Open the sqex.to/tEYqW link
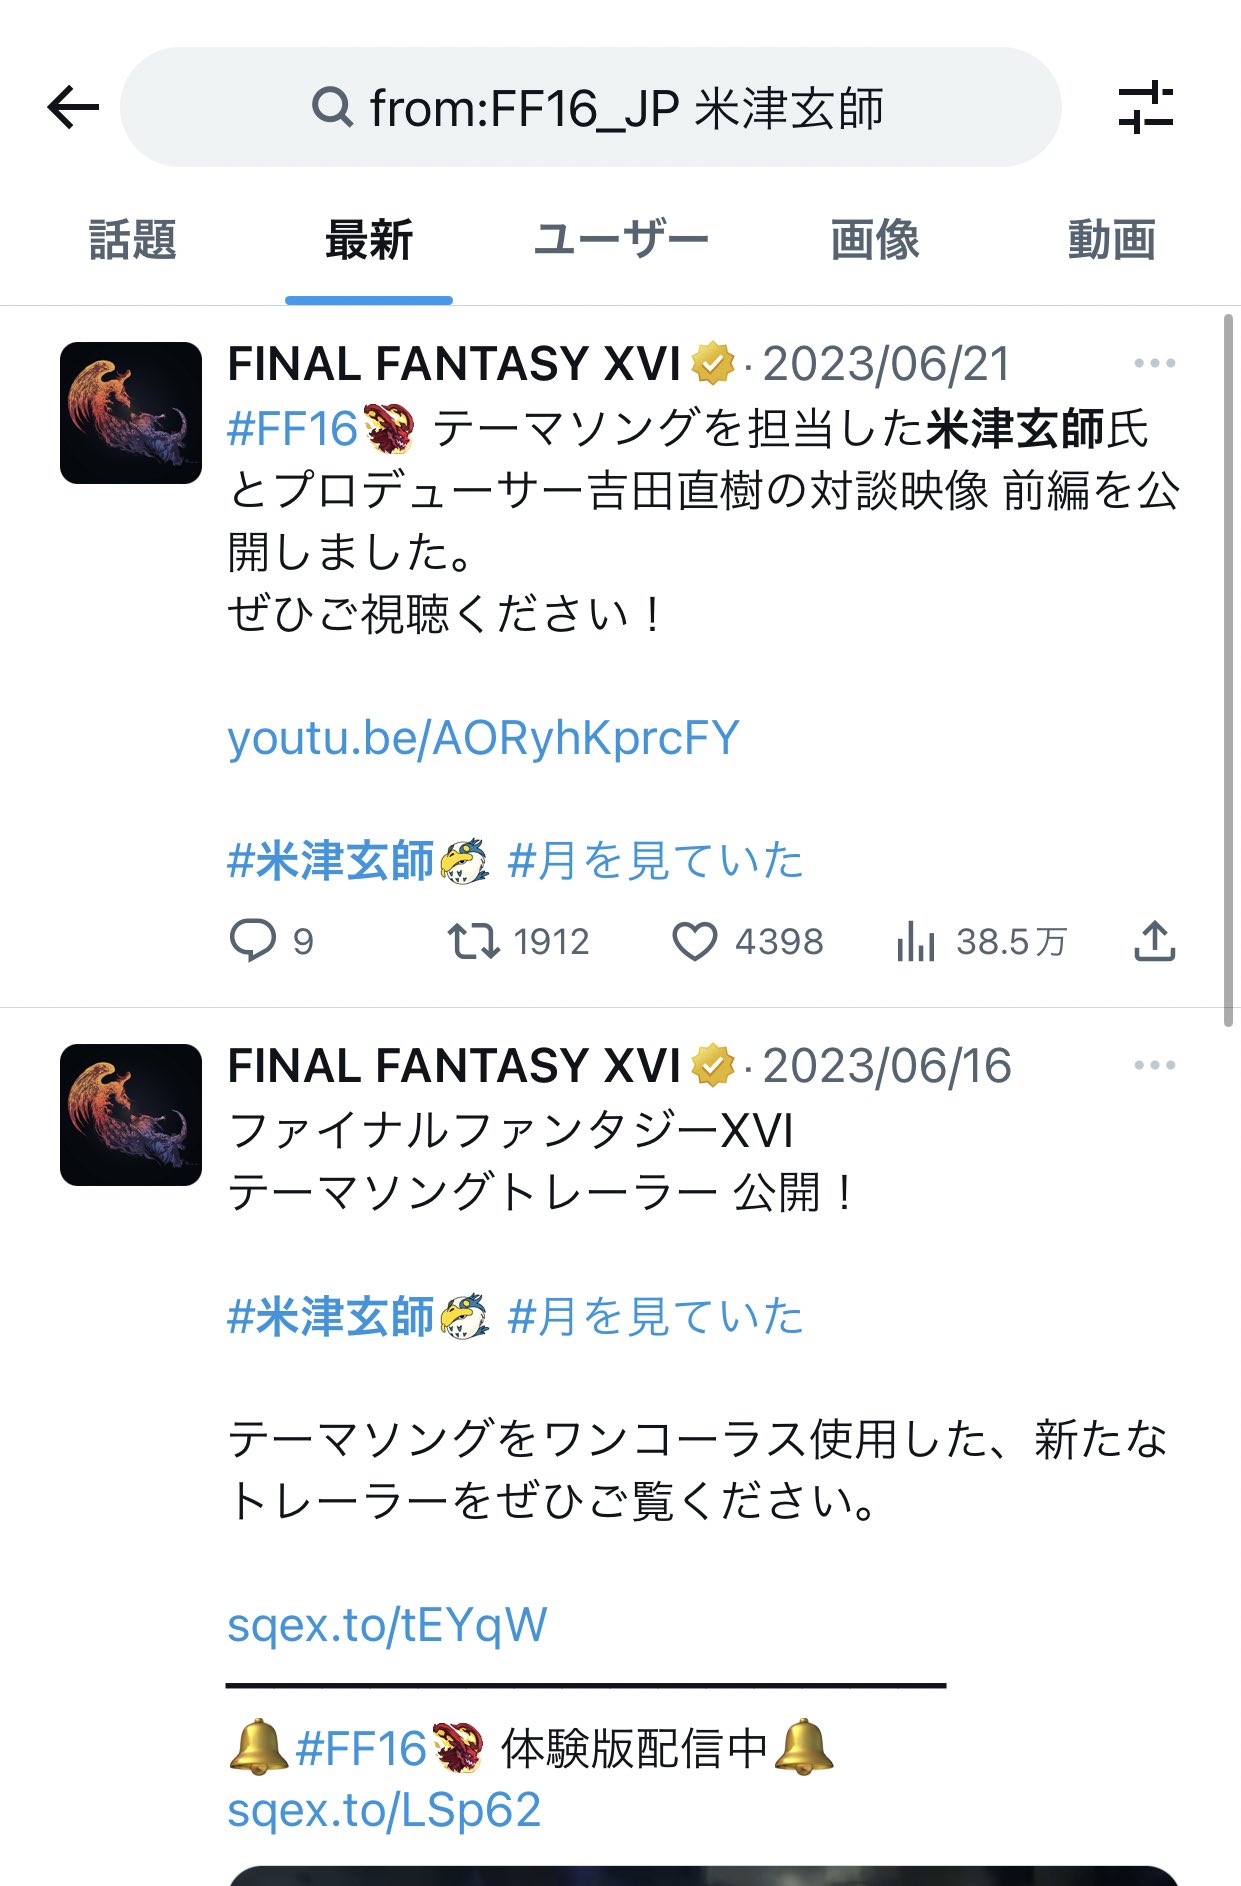This screenshot has width=1241, height=1886. pos(387,1624)
